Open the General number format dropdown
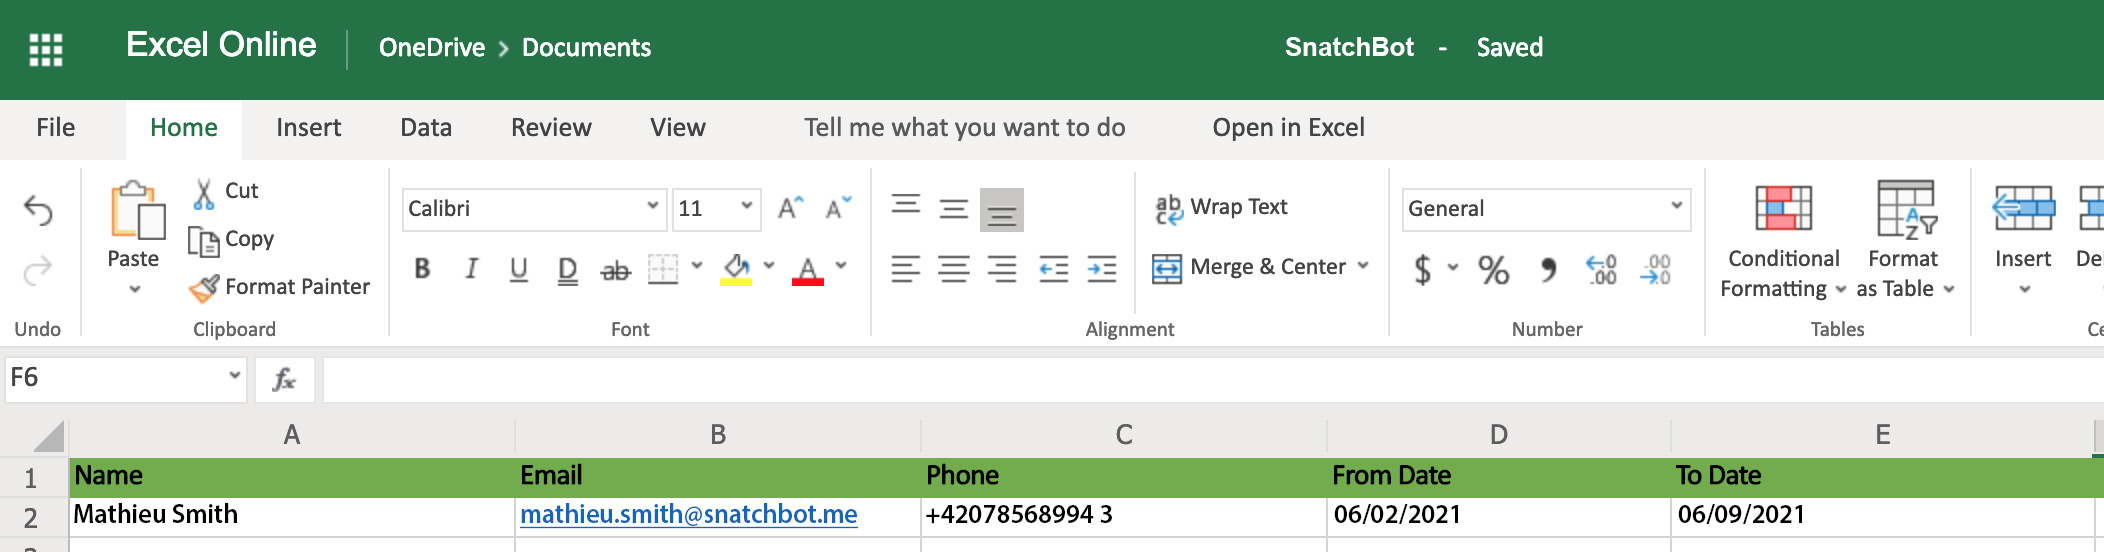2104x552 pixels. [x=1676, y=207]
